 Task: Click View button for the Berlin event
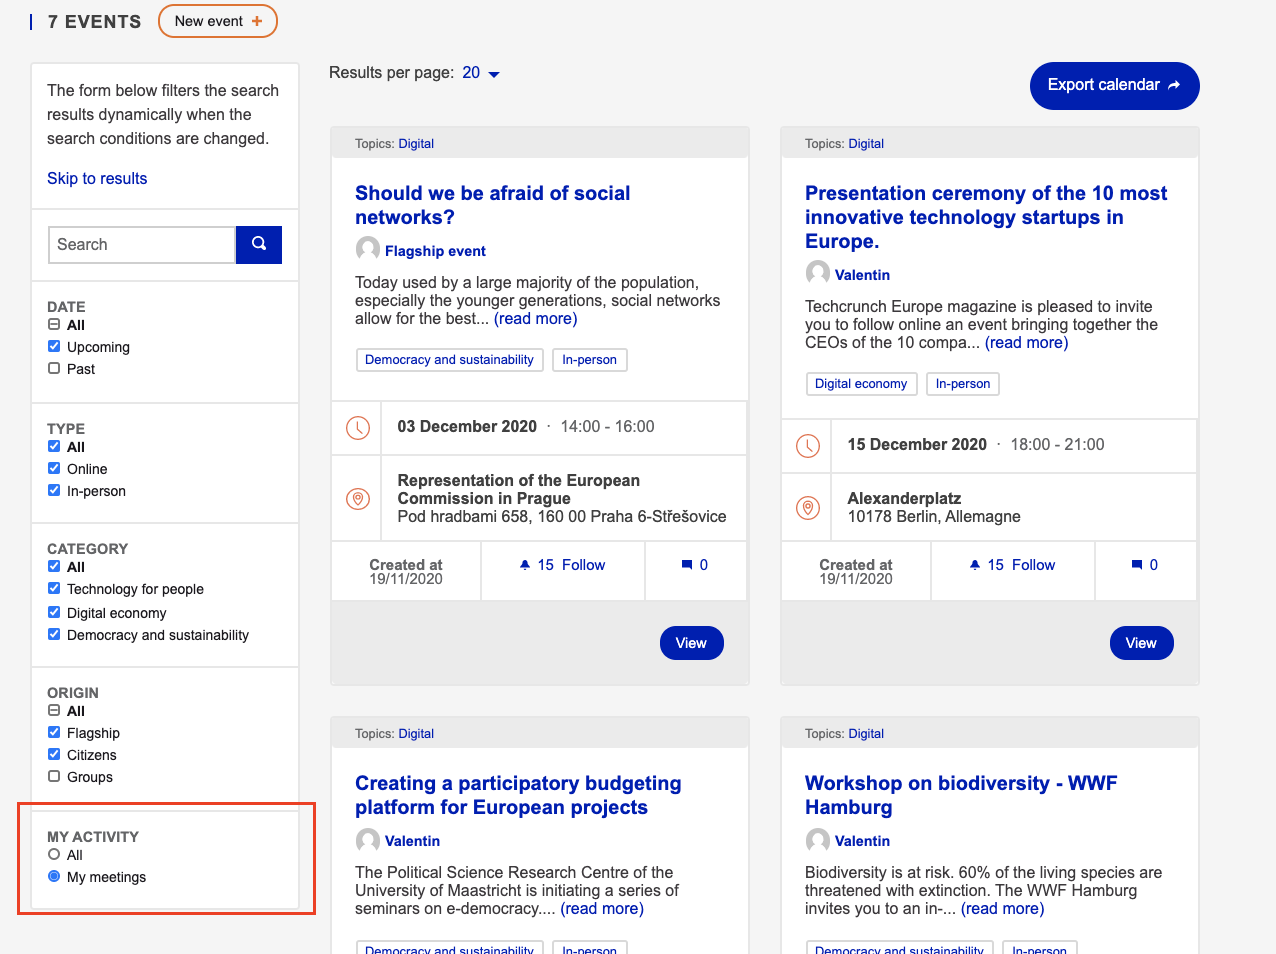click(1141, 643)
